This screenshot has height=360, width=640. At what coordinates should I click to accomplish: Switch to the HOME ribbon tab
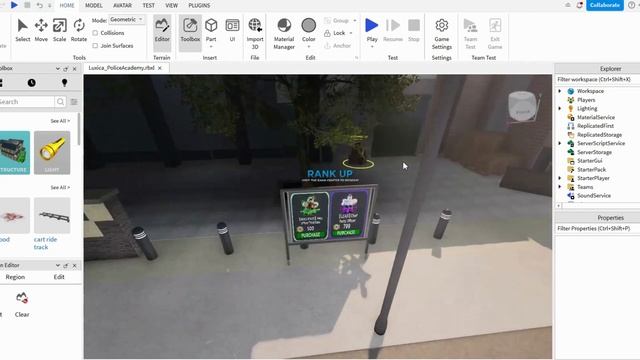(x=67, y=5)
